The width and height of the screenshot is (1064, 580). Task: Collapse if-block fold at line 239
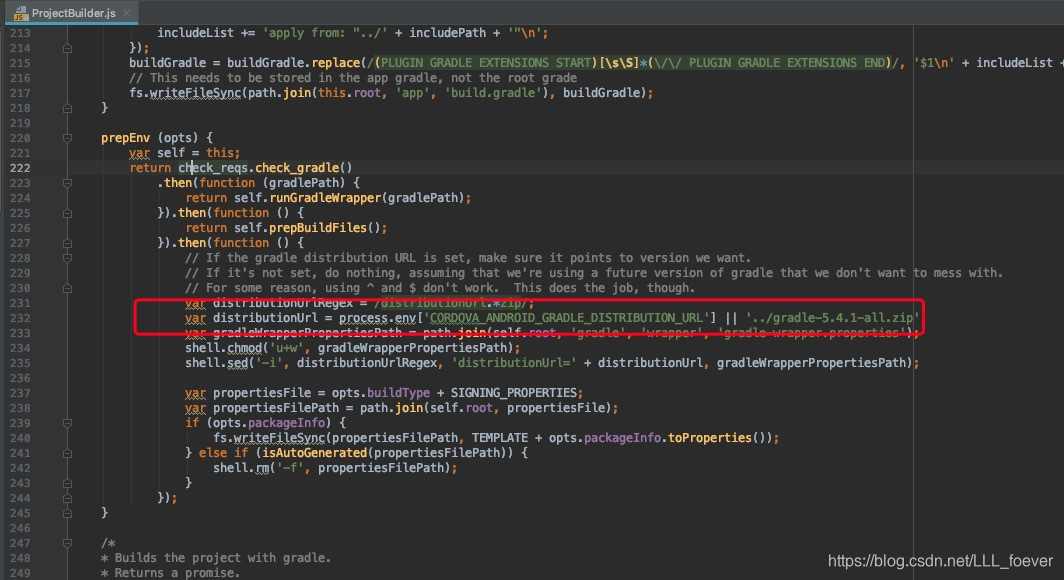click(x=67, y=423)
